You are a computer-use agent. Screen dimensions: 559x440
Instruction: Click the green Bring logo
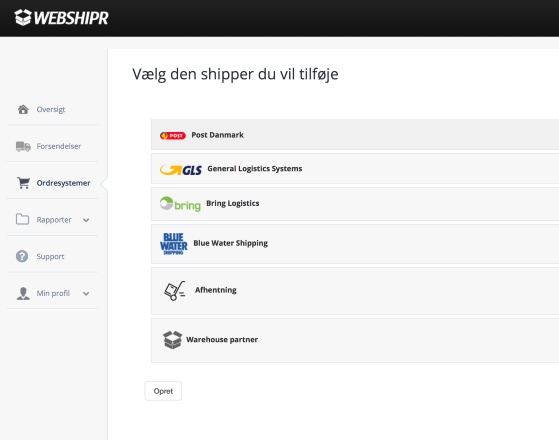click(180, 204)
